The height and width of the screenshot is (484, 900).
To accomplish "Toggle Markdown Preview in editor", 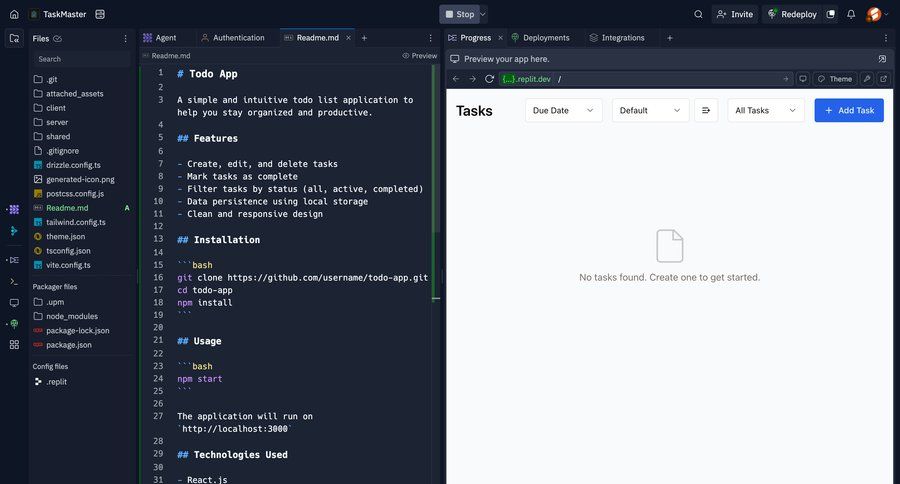I will click(x=420, y=56).
